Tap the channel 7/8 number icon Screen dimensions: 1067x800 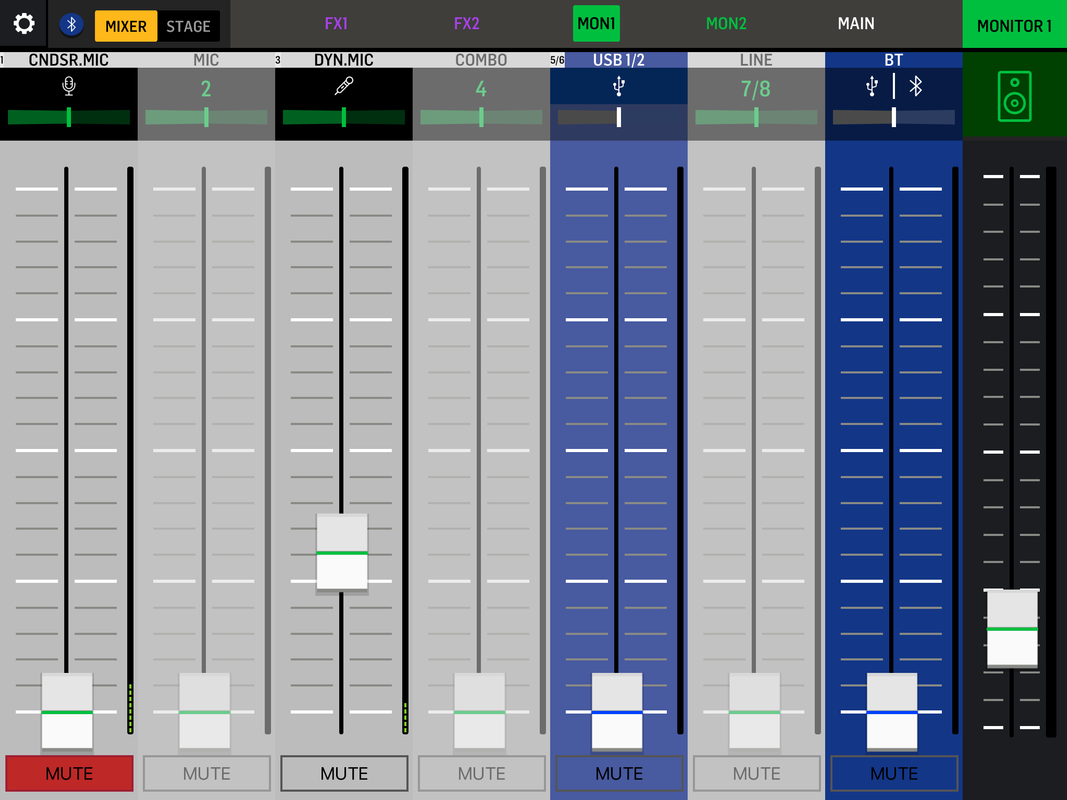[756, 88]
